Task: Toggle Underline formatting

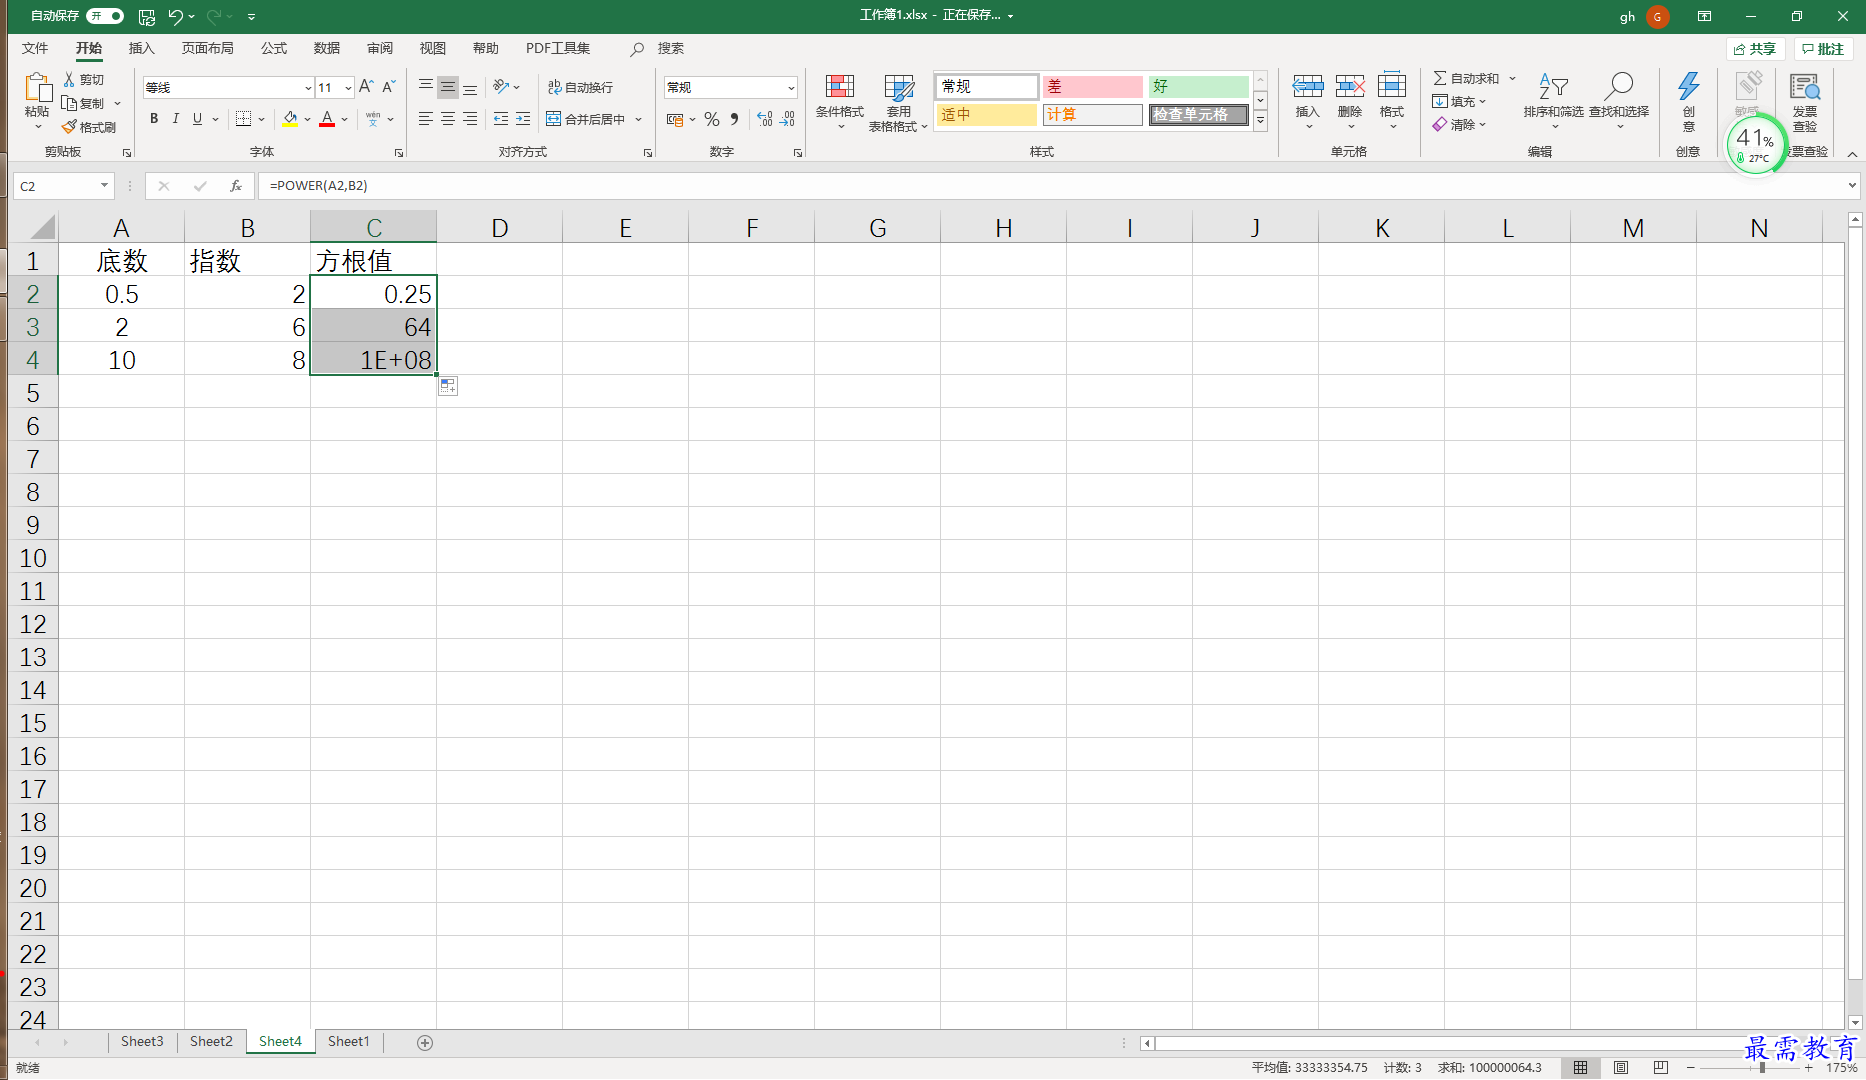Action: coord(197,119)
